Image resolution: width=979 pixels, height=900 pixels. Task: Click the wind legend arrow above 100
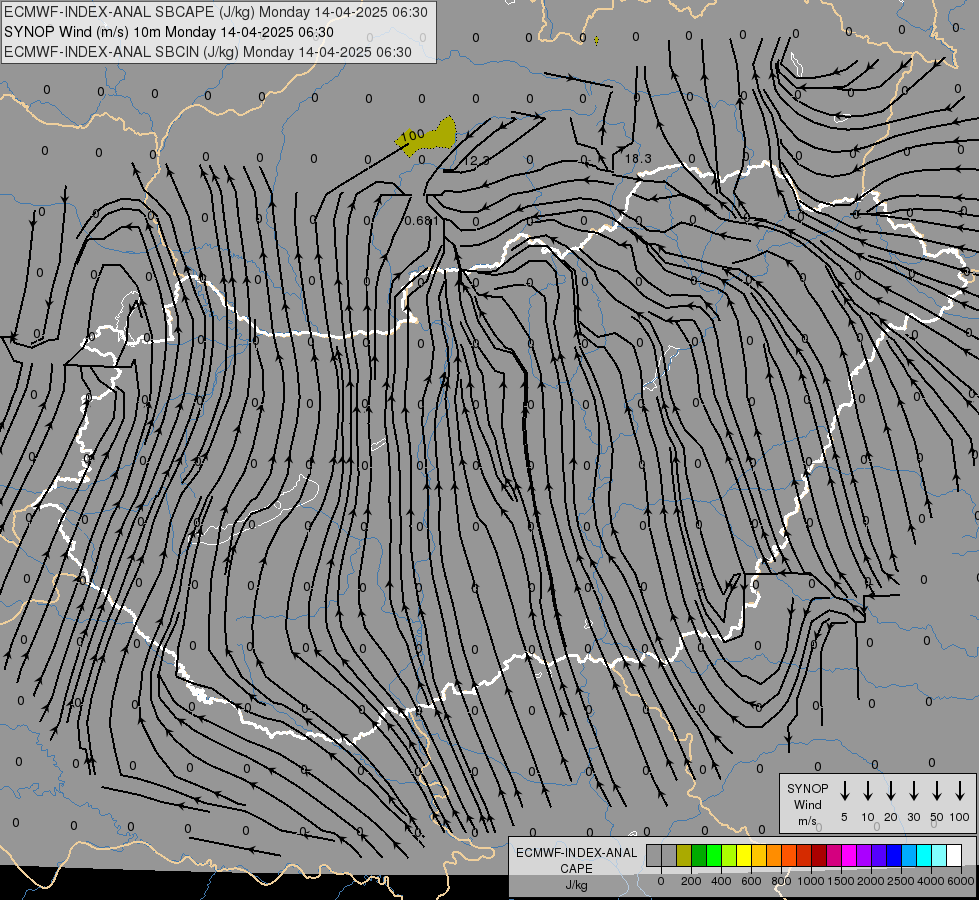tap(960, 791)
